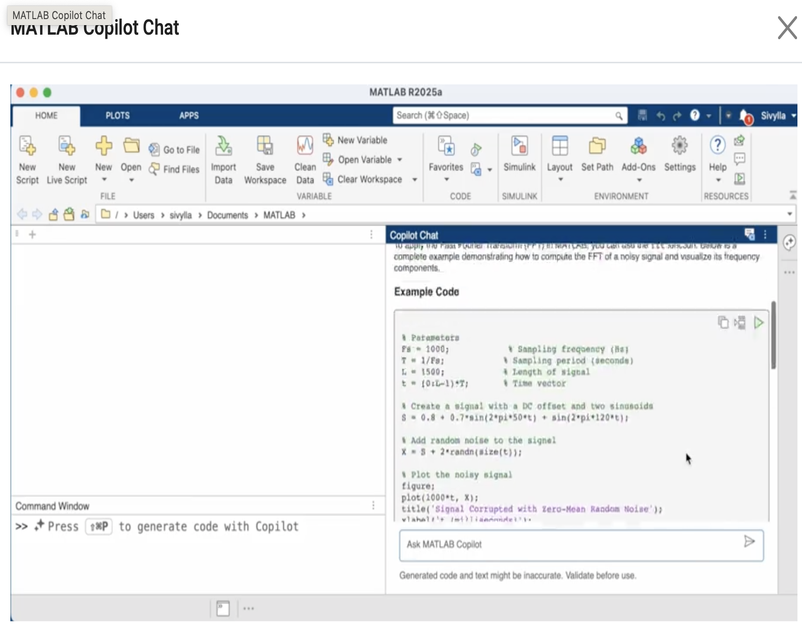Click the yellow plus New icon
This screenshot has width=802, height=632.
point(103,146)
